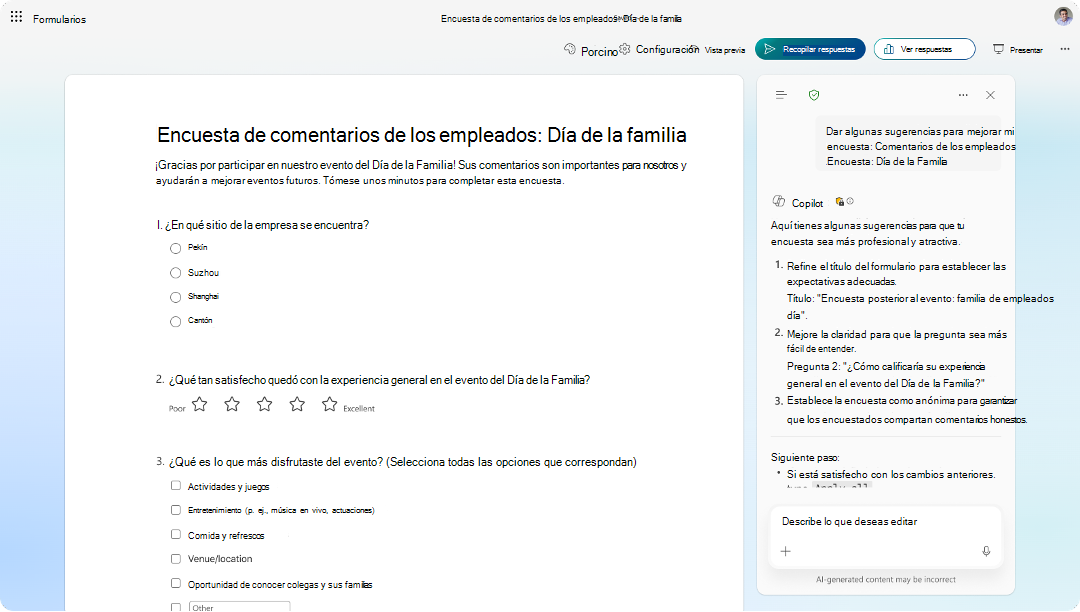Click the Other text field
The width and height of the screenshot is (1080, 612).
[239, 607]
